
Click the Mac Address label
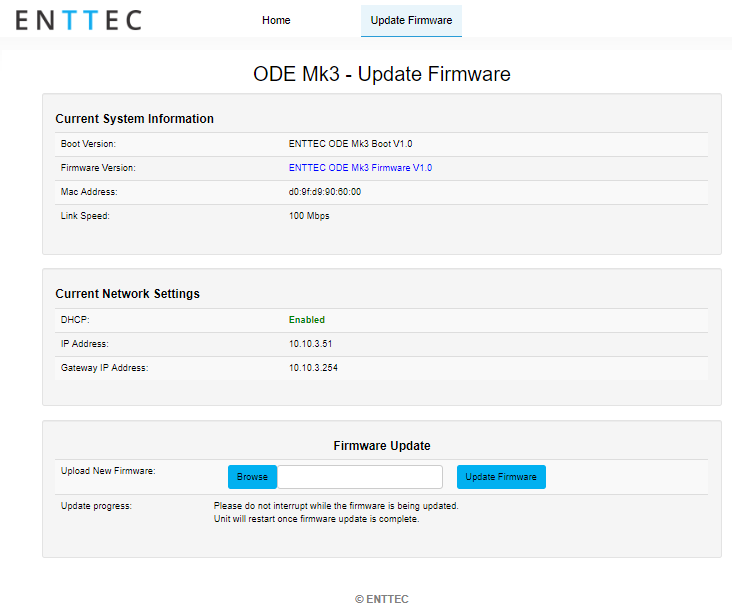pos(89,192)
